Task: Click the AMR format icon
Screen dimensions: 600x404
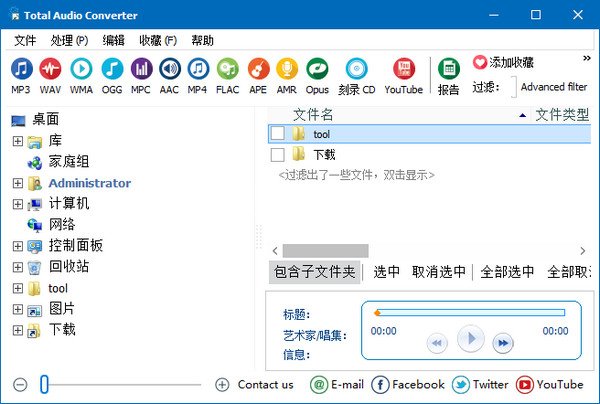Action: (287, 69)
